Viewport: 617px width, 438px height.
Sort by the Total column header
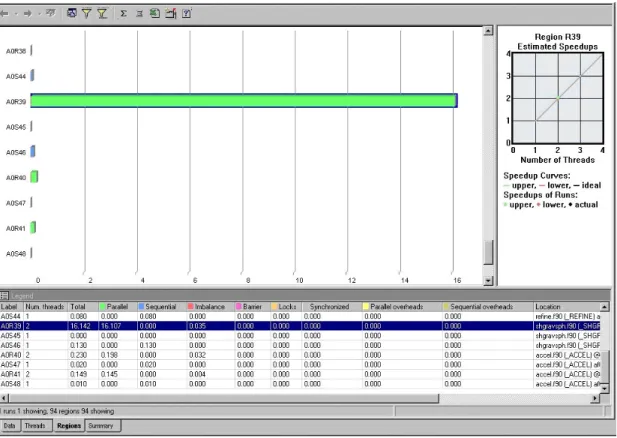tap(83, 307)
